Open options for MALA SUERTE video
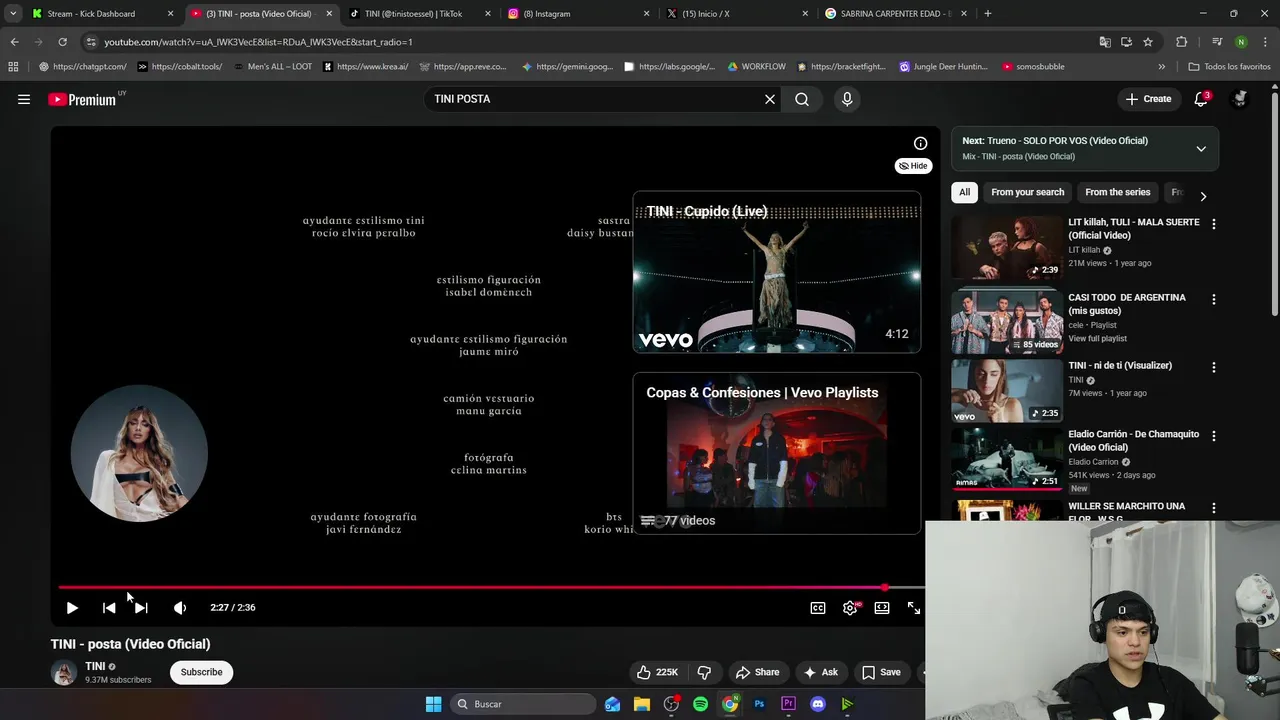This screenshot has width=1280, height=720. point(1214,224)
